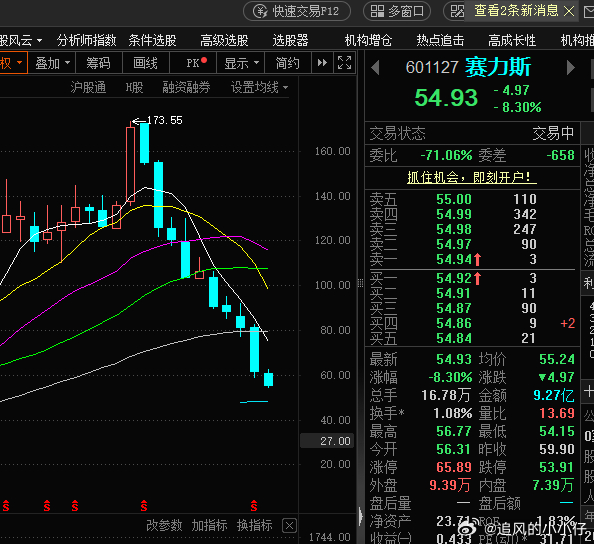Click sell-two price 54.97
The height and width of the screenshot is (544, 594).
point(454,244)
